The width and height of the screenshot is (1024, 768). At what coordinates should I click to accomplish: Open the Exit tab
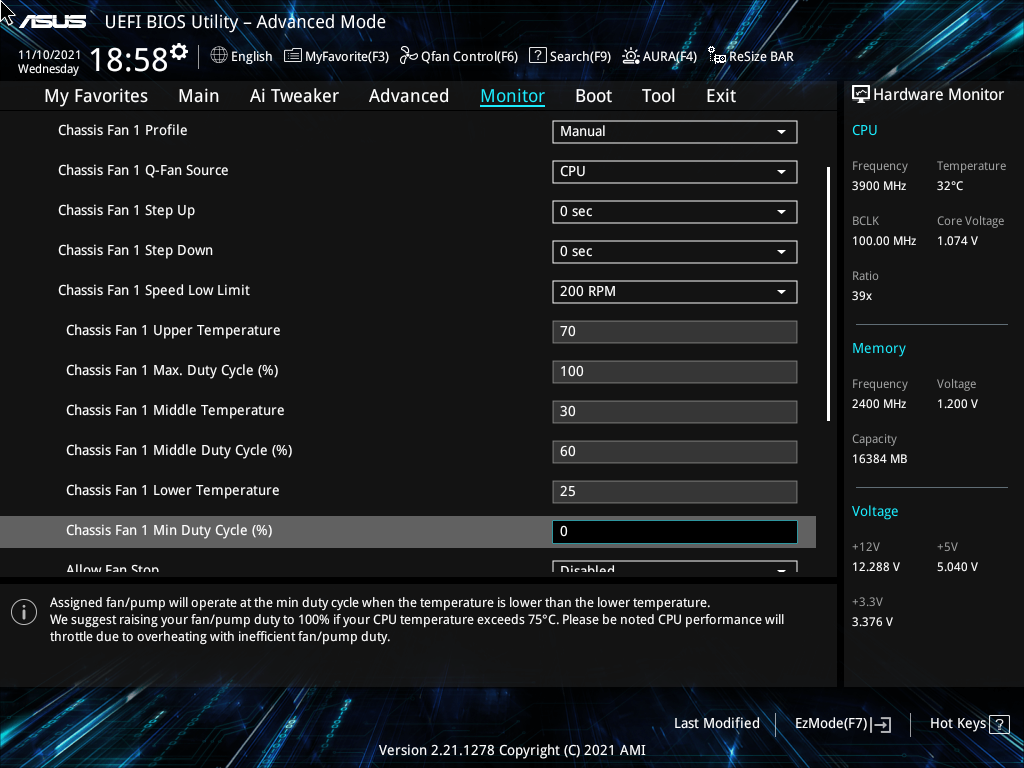click(x=721, y=96)
